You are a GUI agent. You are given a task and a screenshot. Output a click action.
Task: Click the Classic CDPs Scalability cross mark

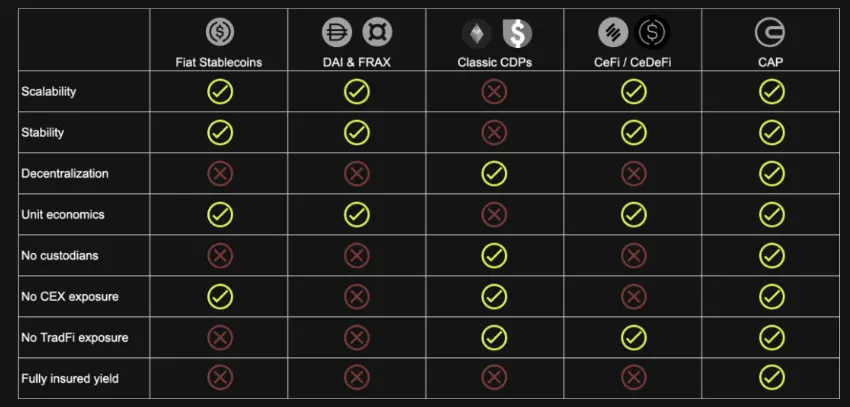pos(494,92)
